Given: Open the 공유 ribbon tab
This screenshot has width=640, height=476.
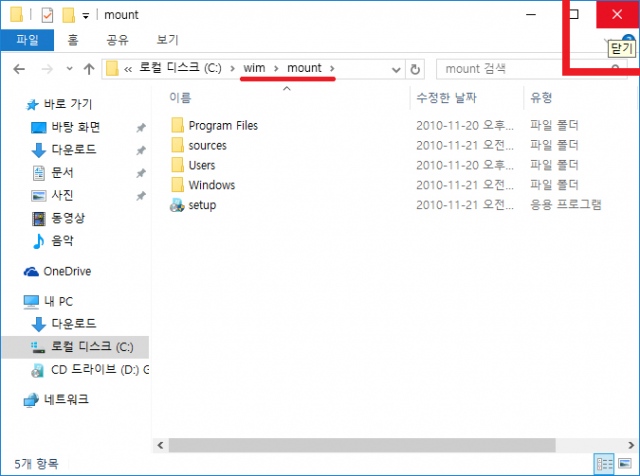Looking at the screenshot, I should pyautogui.click(x=118, y=40).
